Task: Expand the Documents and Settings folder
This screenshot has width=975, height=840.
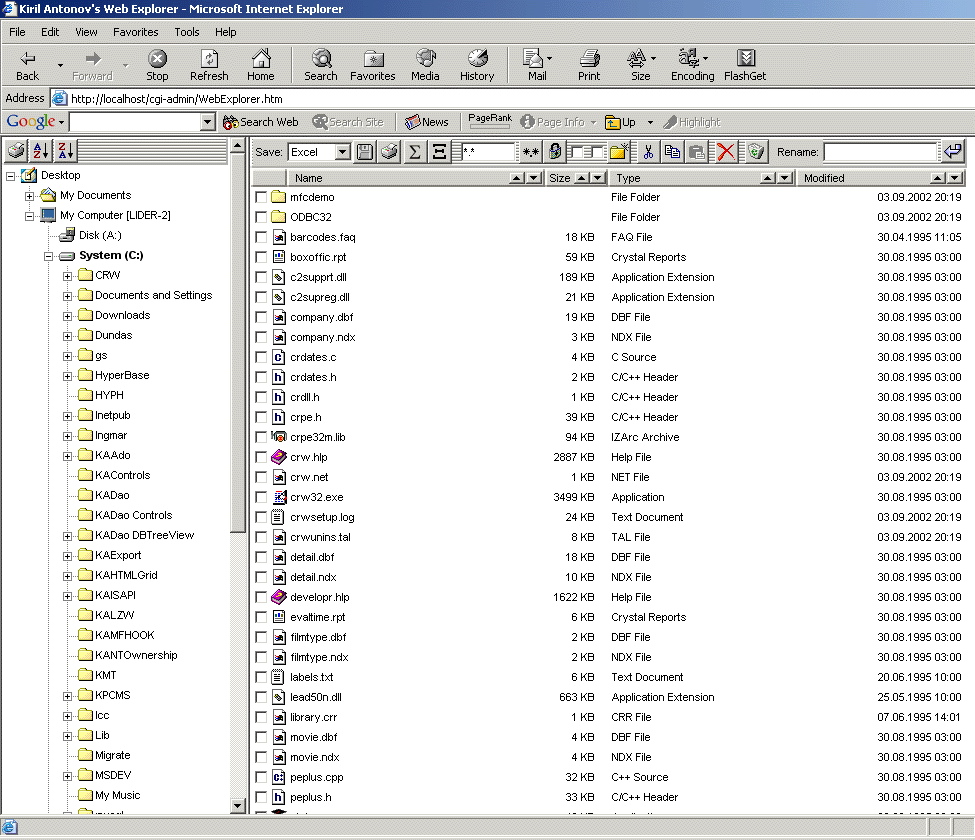Action: click(x=68, y=296)
